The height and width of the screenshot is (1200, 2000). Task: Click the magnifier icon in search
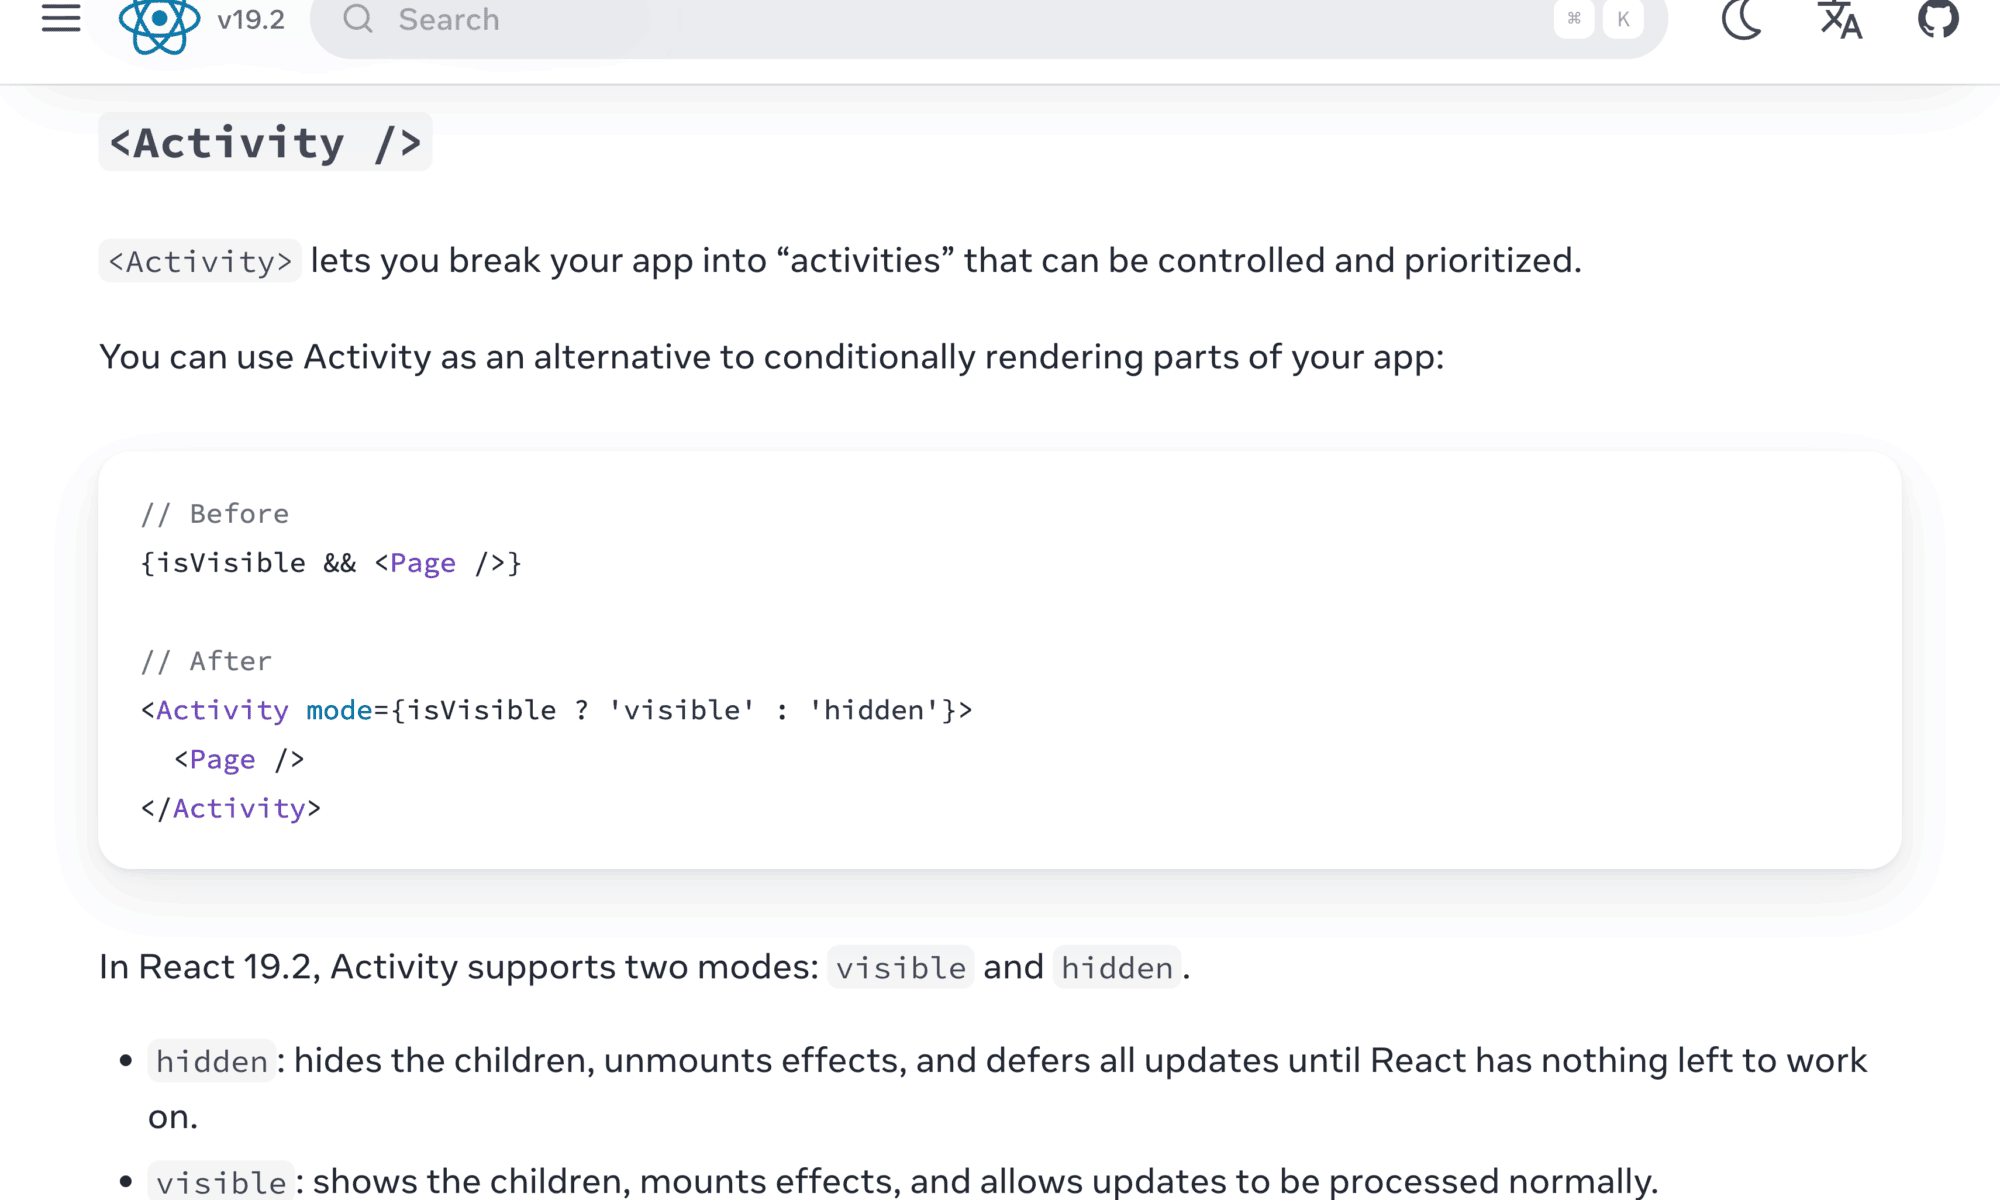pyautogui.click(x=358, y=19)
